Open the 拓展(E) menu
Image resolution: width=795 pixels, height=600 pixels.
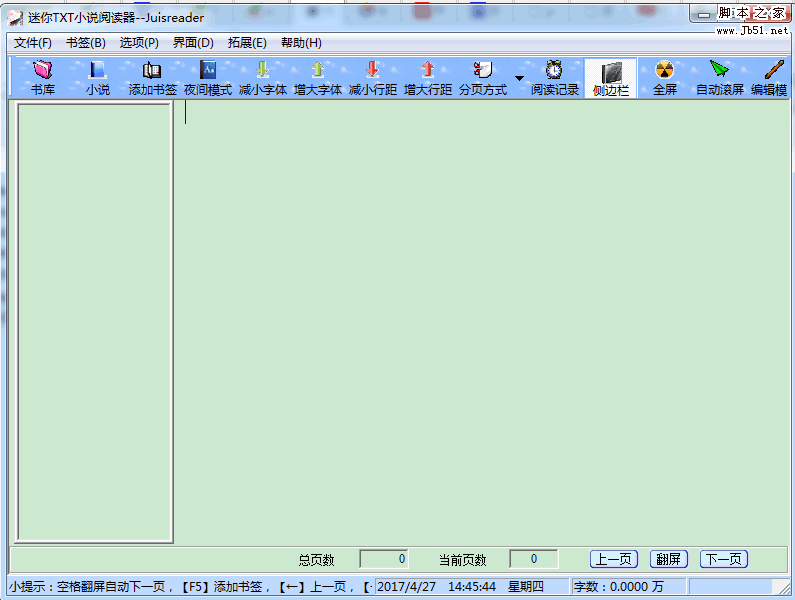(247, 43)
